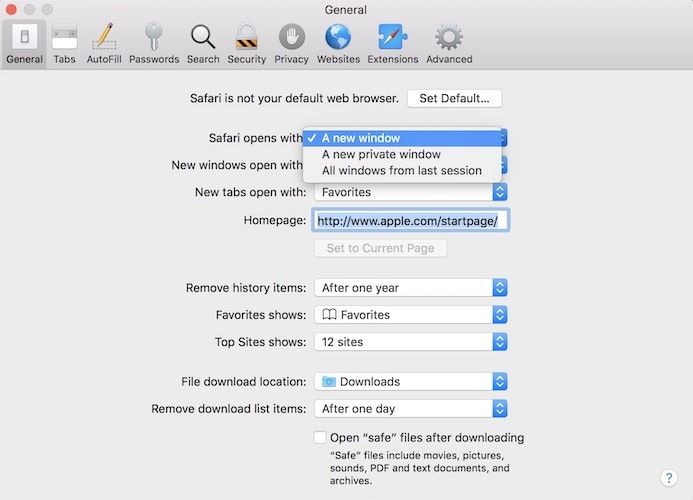Open the Security padlock pane
Viewport: 693px width, 500px height.
click(x=246, y=44)
